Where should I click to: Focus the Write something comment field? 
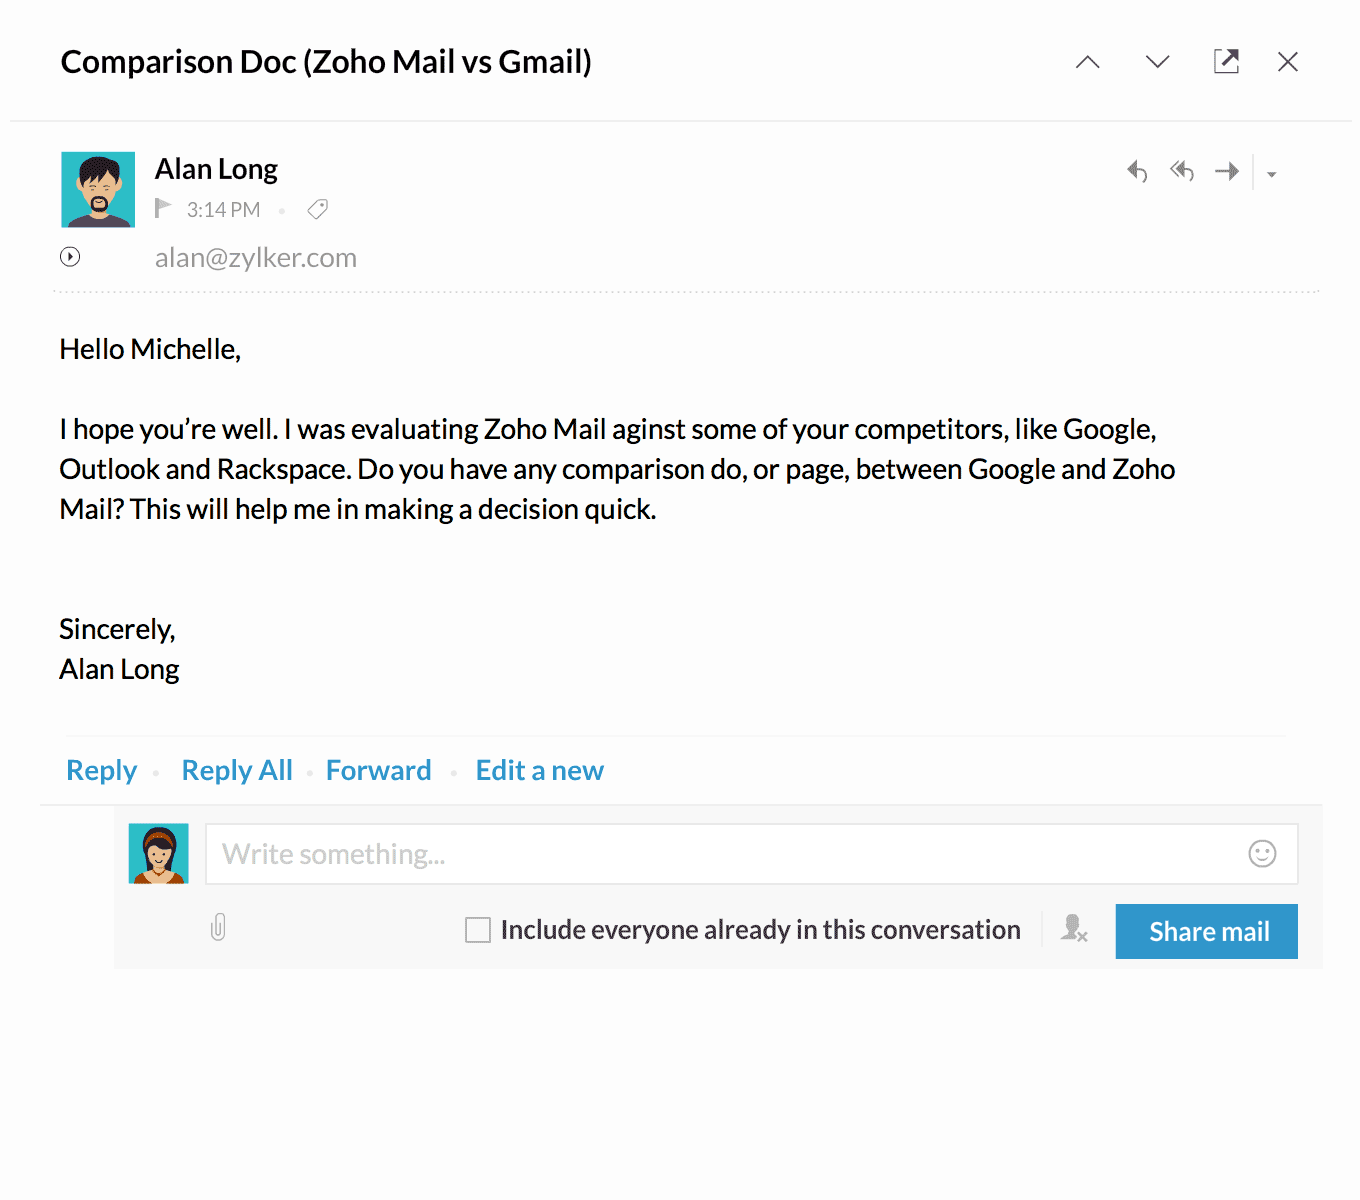tap(720, 854)
